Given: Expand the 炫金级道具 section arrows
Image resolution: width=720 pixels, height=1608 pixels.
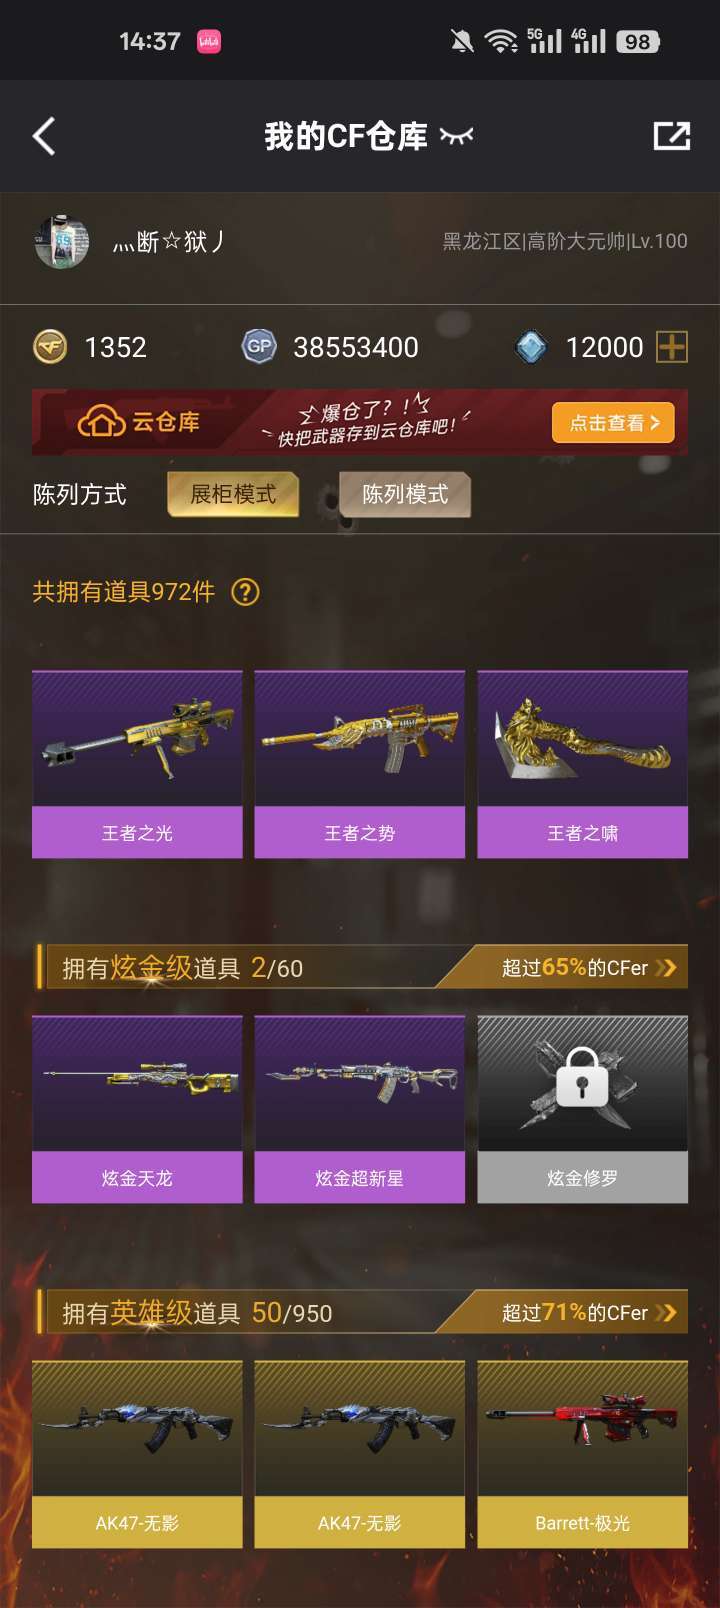Looking at the screenshot, I should click(666, 968).
